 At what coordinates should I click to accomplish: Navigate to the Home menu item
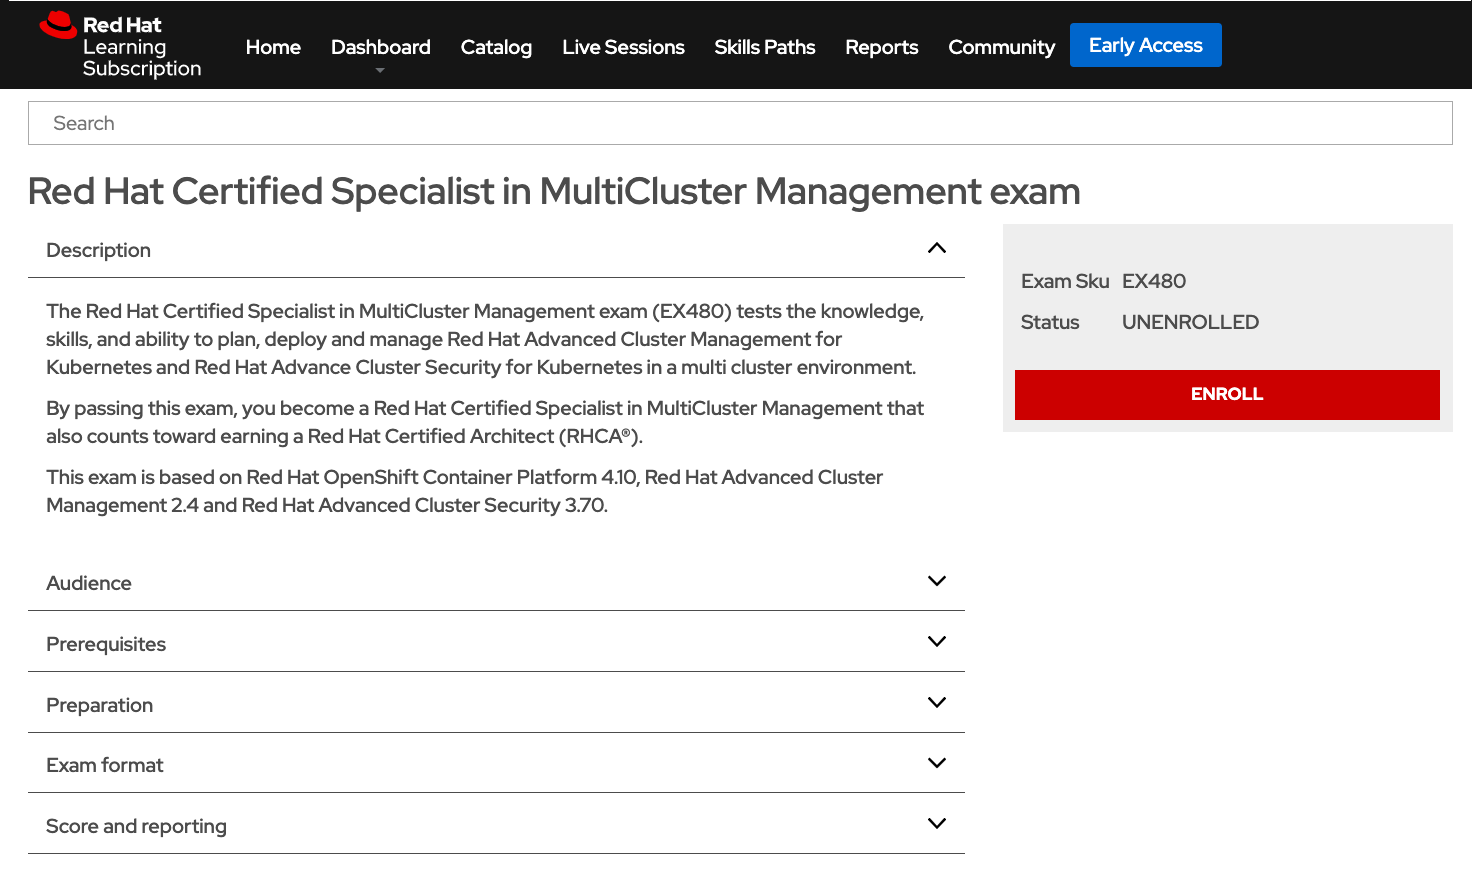(x=273, y=47)
